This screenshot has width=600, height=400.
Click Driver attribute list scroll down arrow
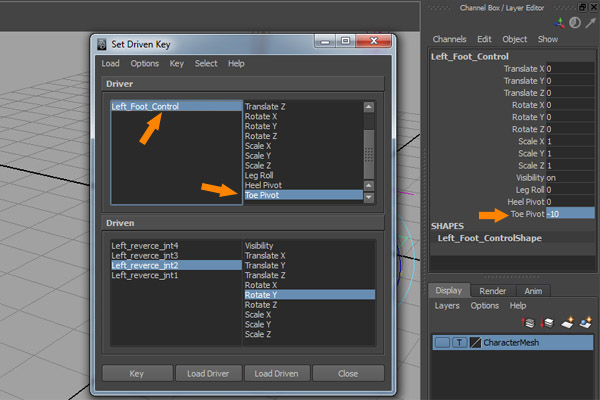(x=368, y=198)
